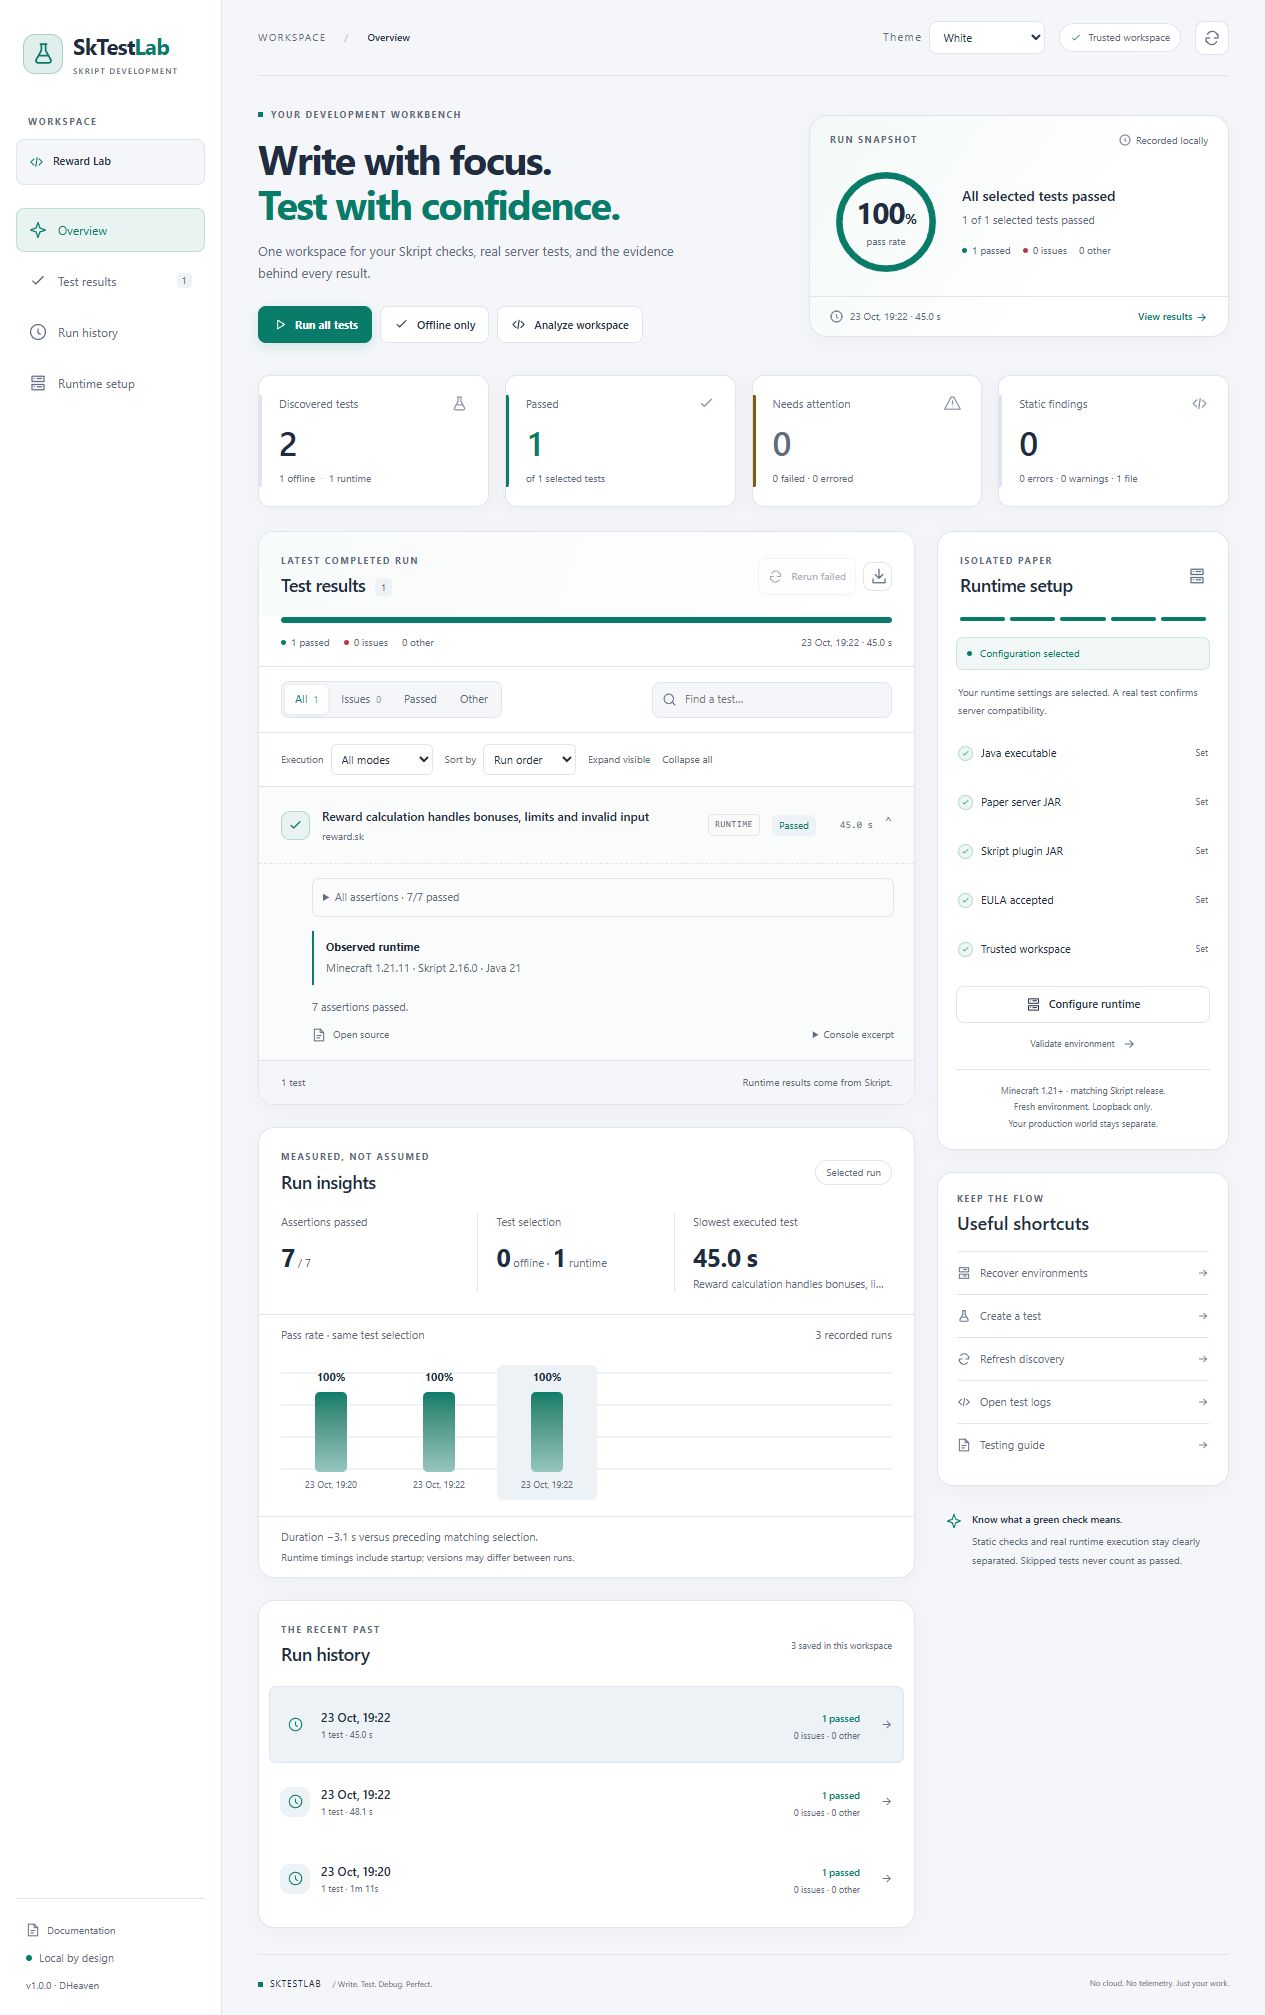The image size is (1265, 2015).
Task: Click the arrow next to Create a test
Action: point(1203,1316)
